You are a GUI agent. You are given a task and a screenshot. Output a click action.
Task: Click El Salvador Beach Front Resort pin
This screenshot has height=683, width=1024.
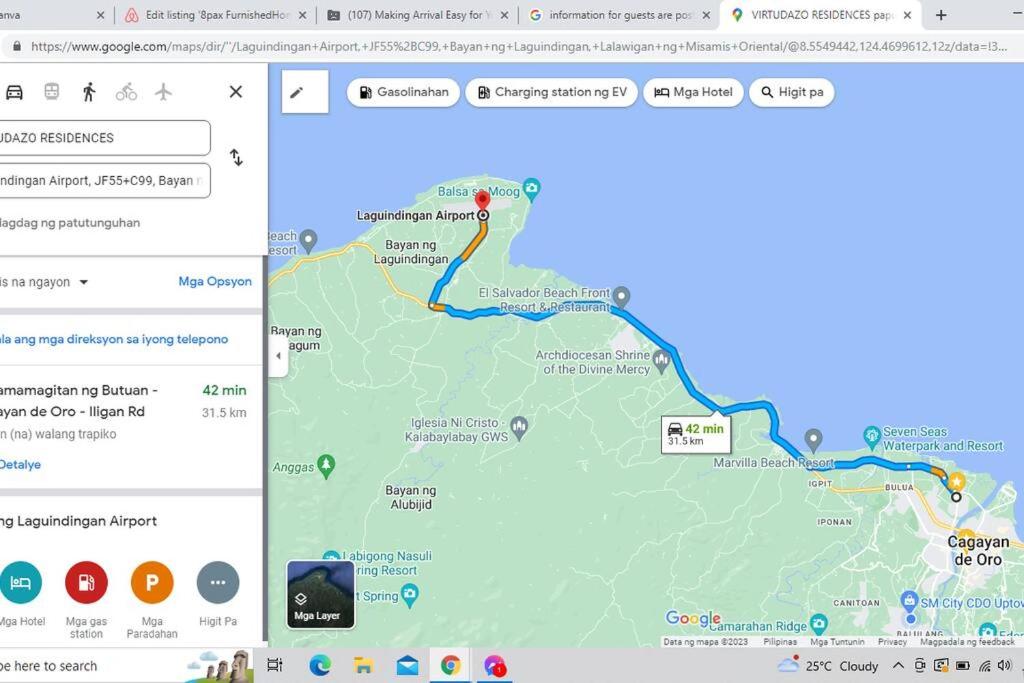point(621,297)
